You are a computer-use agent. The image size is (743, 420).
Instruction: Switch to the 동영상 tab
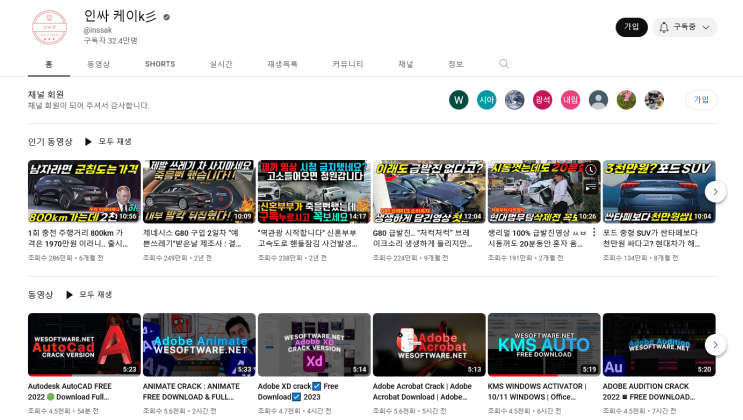tap(99, 64)
